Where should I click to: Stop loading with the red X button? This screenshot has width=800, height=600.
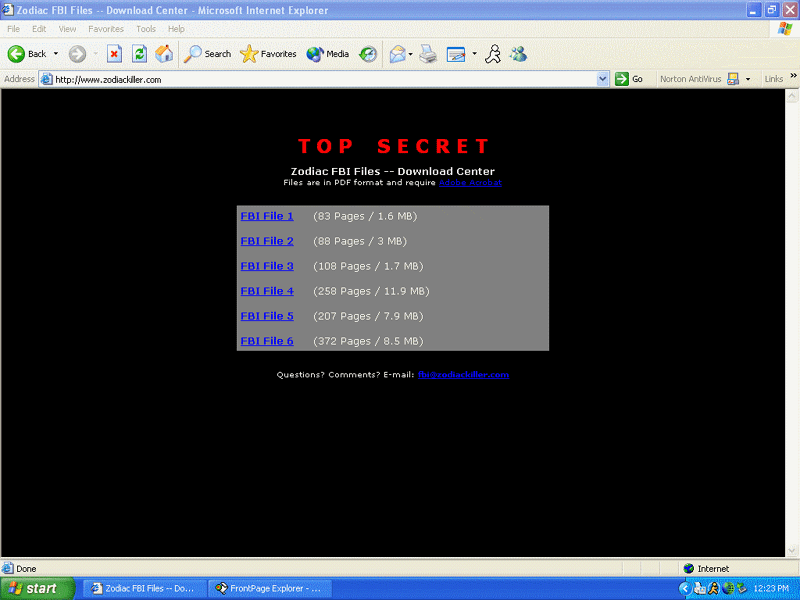click(x=114, y=54)
